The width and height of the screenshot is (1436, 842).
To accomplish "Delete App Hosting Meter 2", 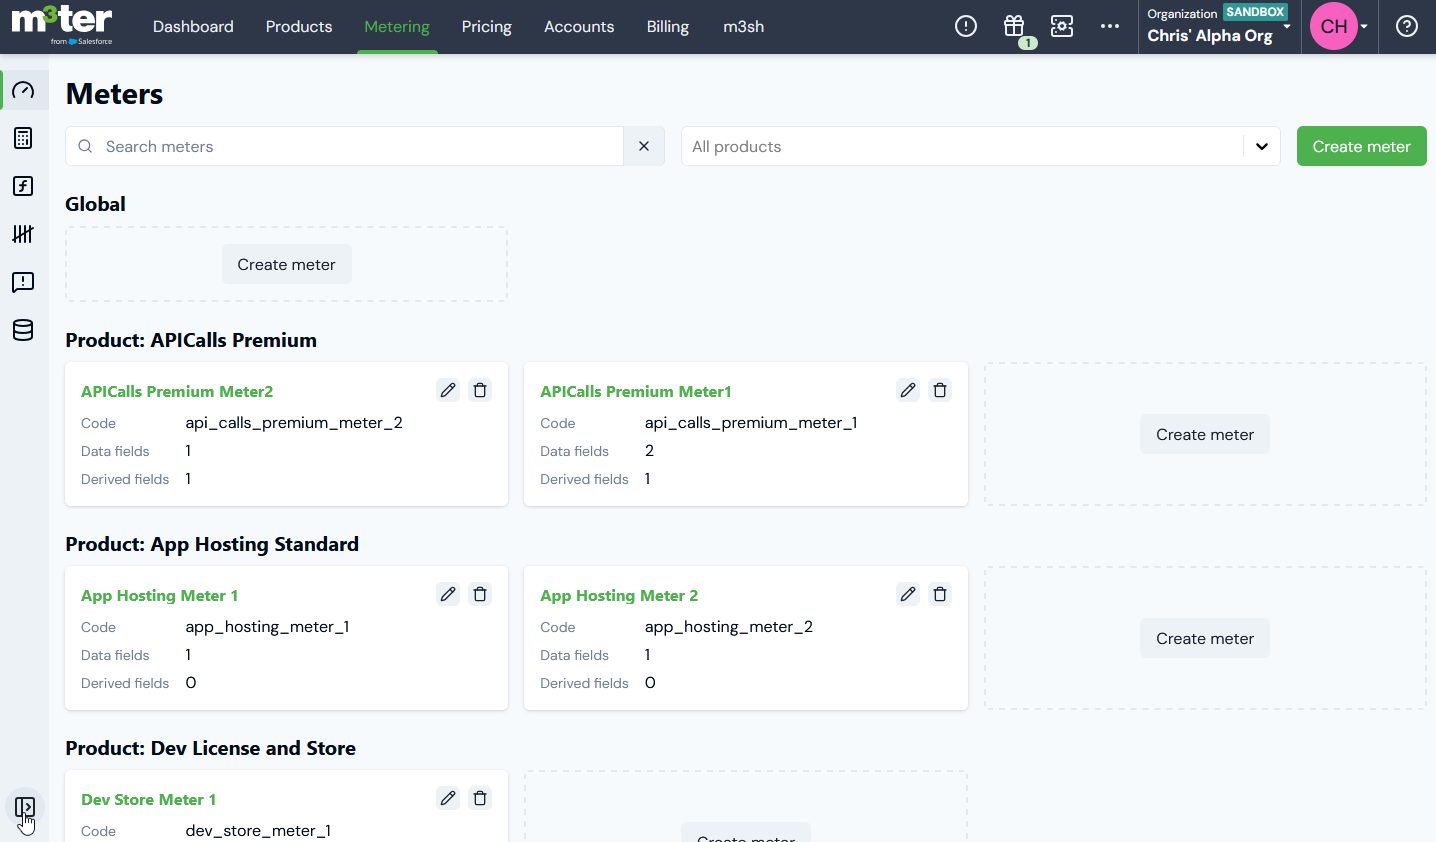I will [940, 594].
